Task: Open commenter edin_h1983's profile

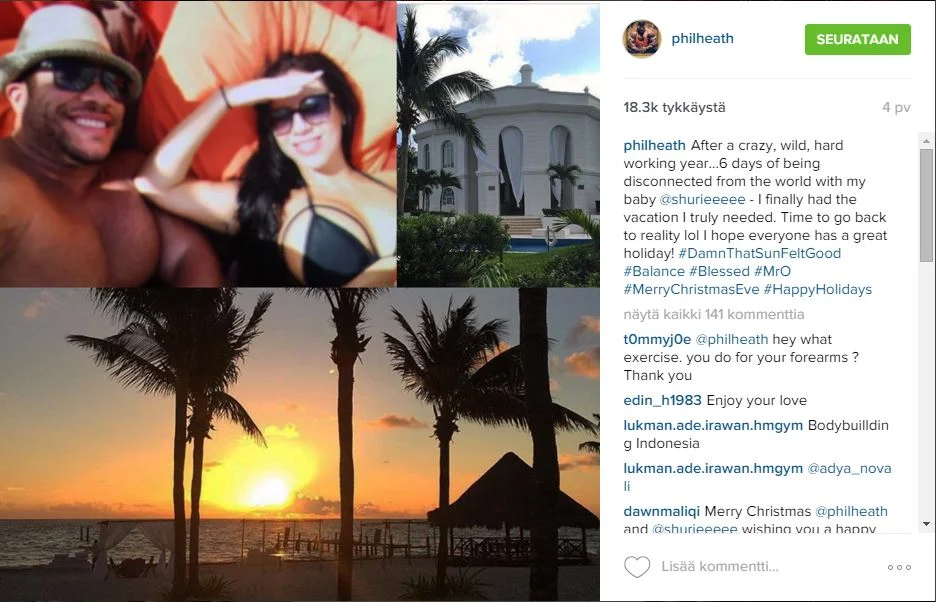Action: click(x=663, y=400)
